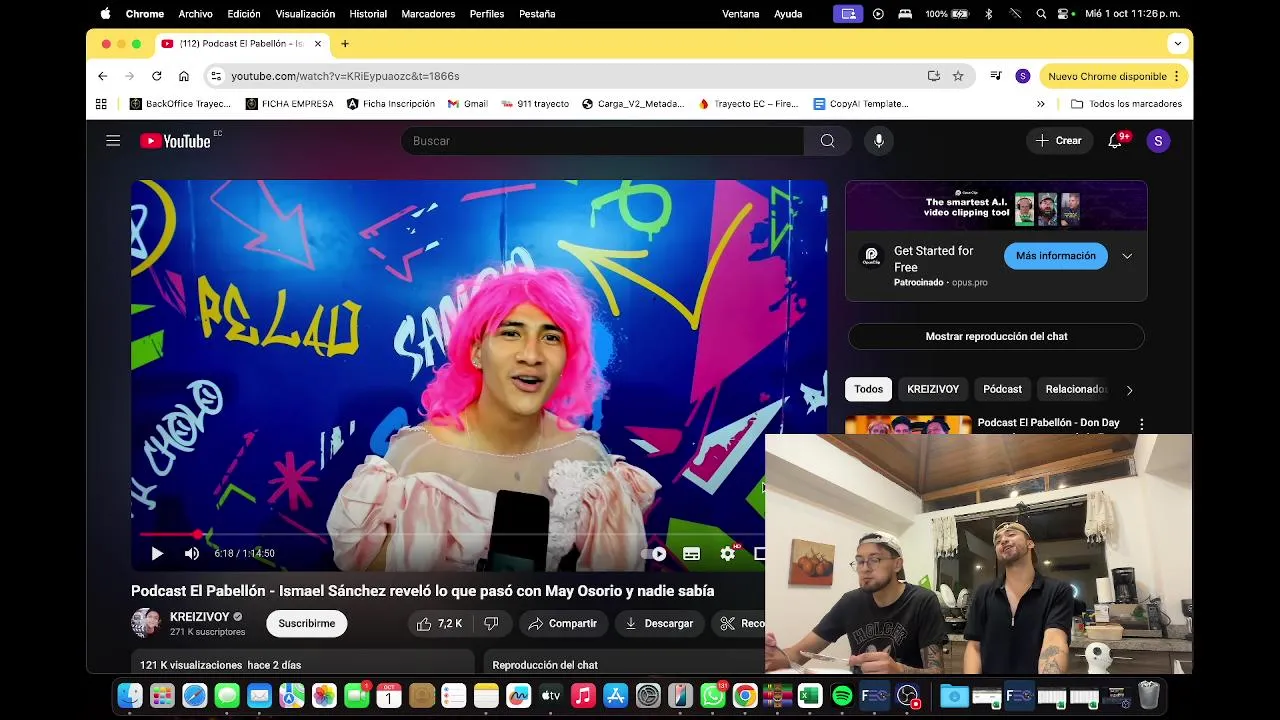
Task: Open Chrome profile S avatar
Action: click(1022, 76)
